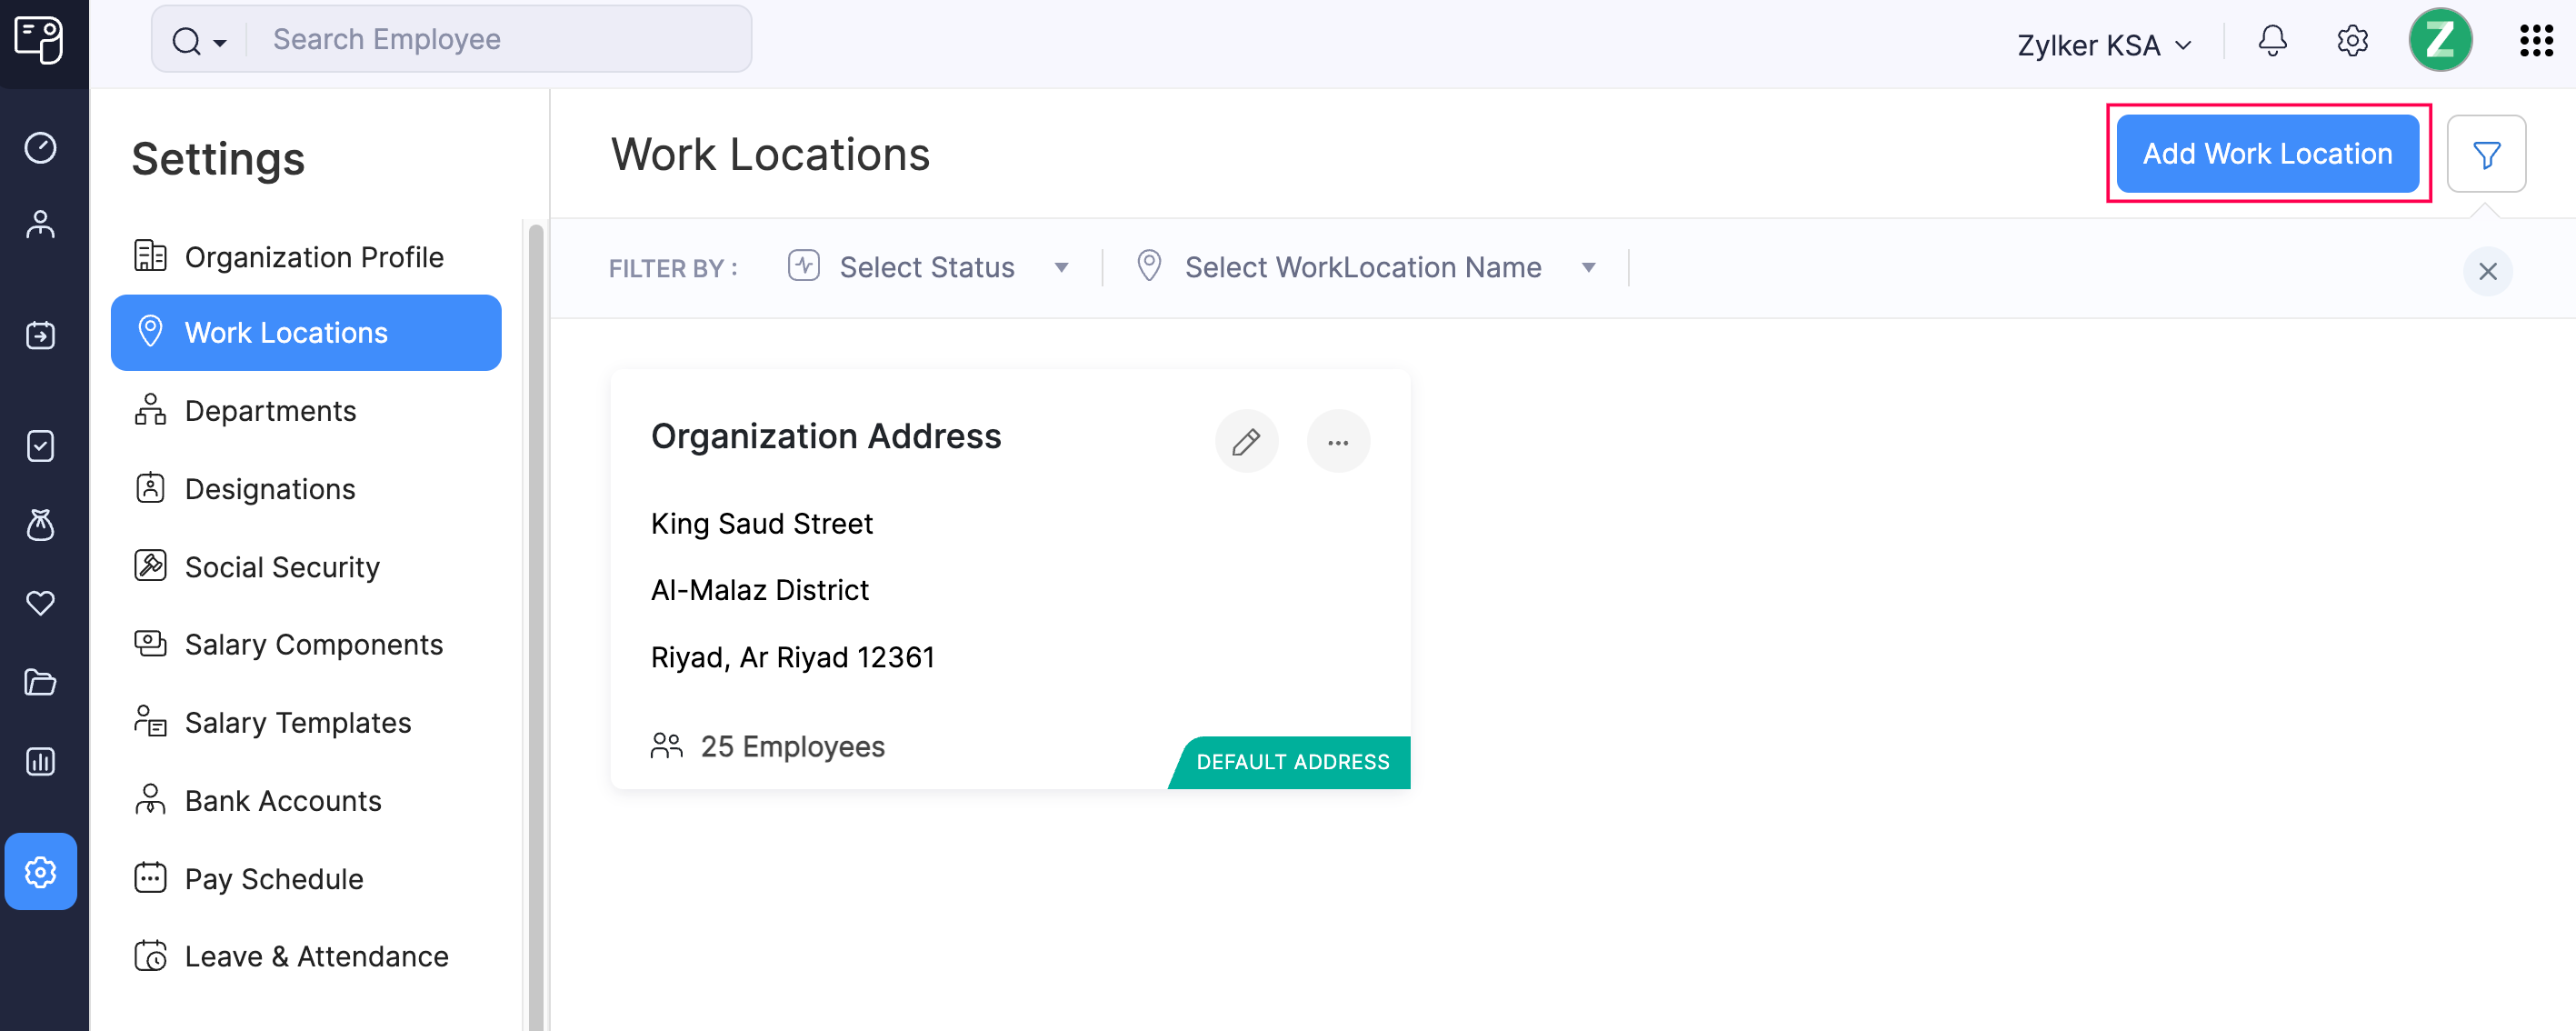Open the Zylker KSA organization switcher

(2101, 44)
